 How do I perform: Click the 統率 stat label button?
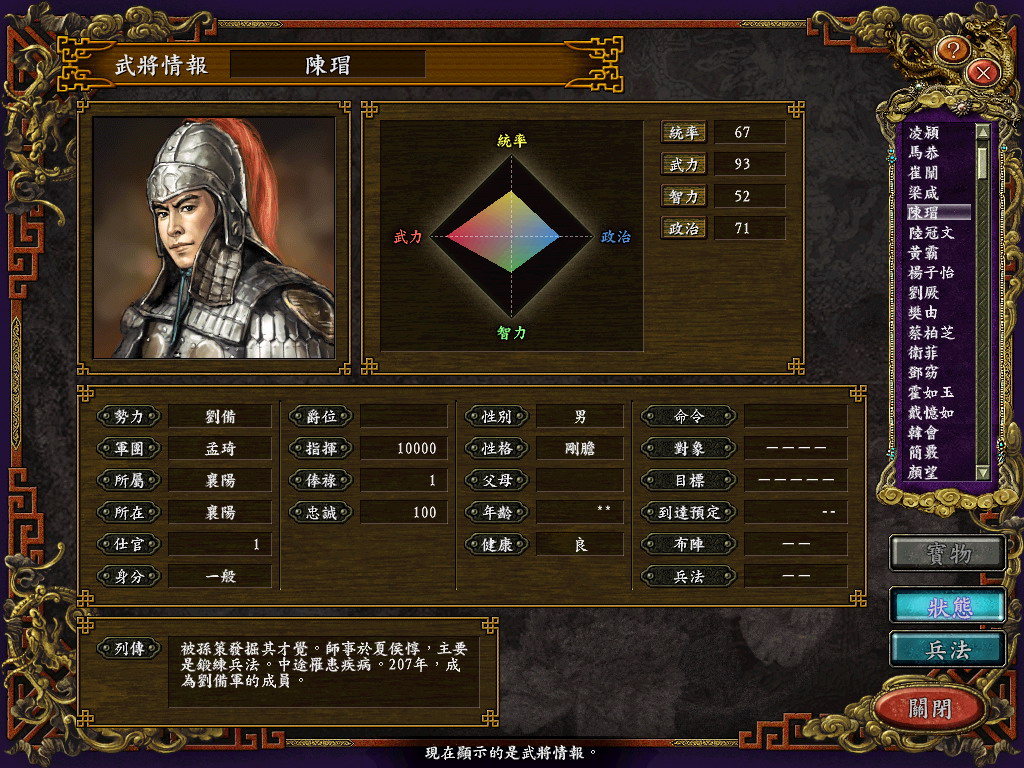[683, 132]
